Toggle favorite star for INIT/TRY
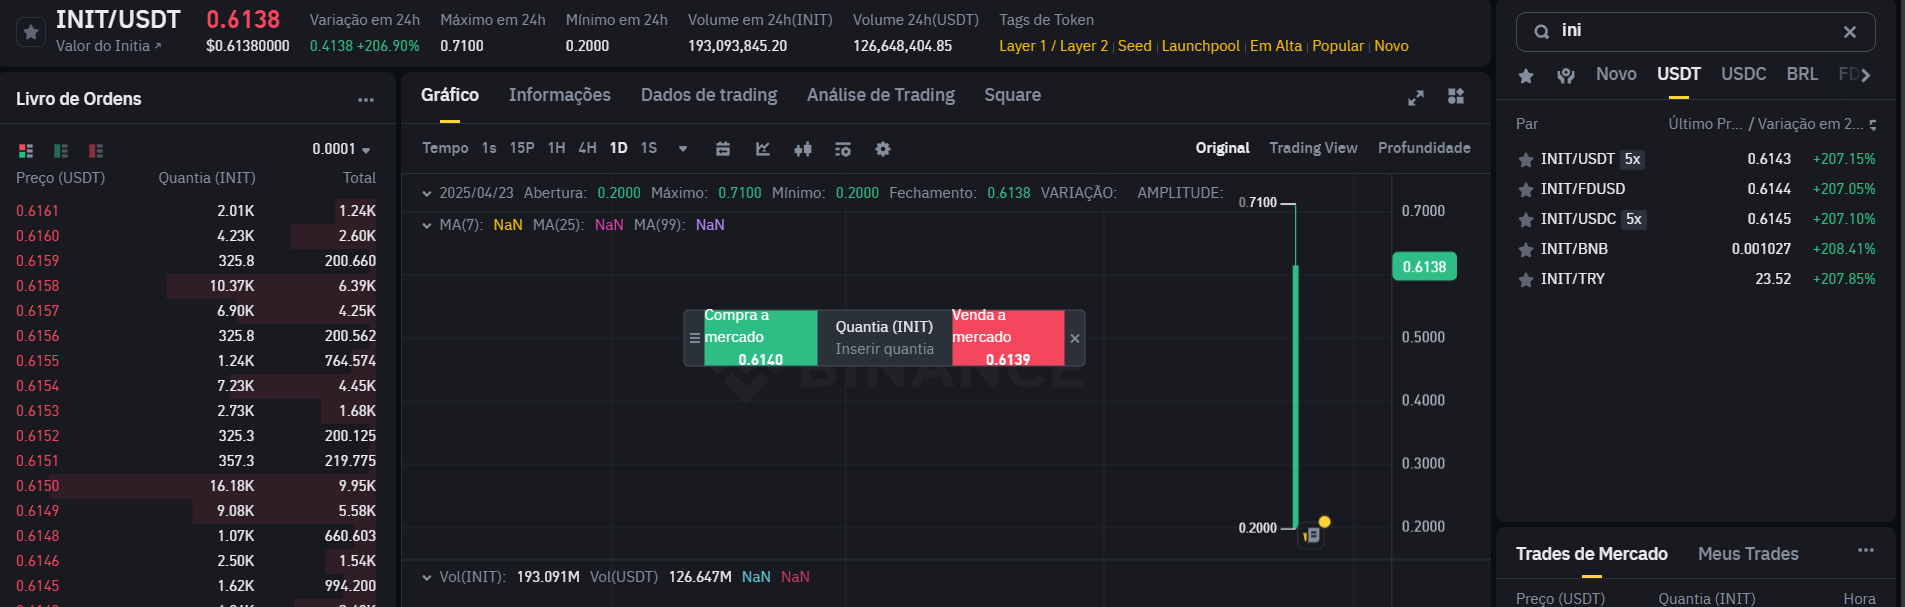The image size is (1905, 607). (1526, 280)
